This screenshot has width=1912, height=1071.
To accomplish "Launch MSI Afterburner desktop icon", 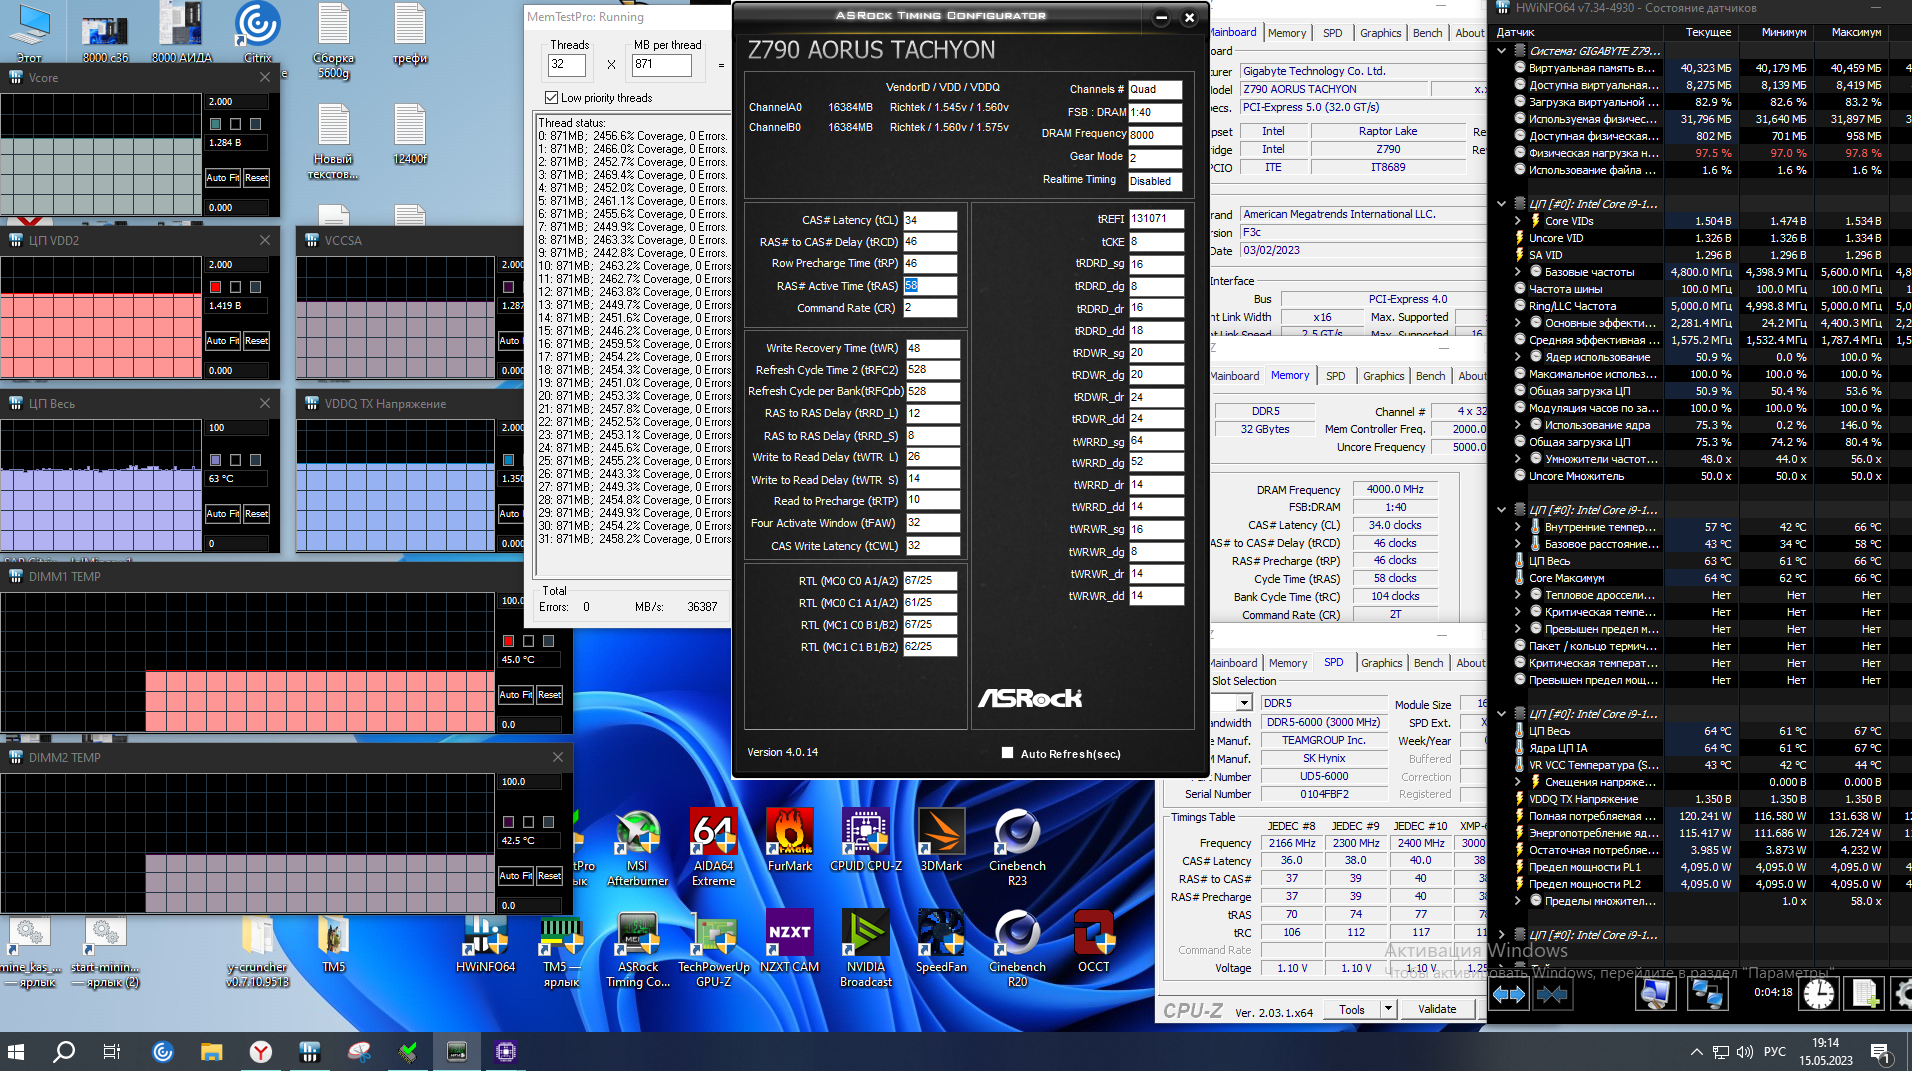I will [x=637, y=849].
